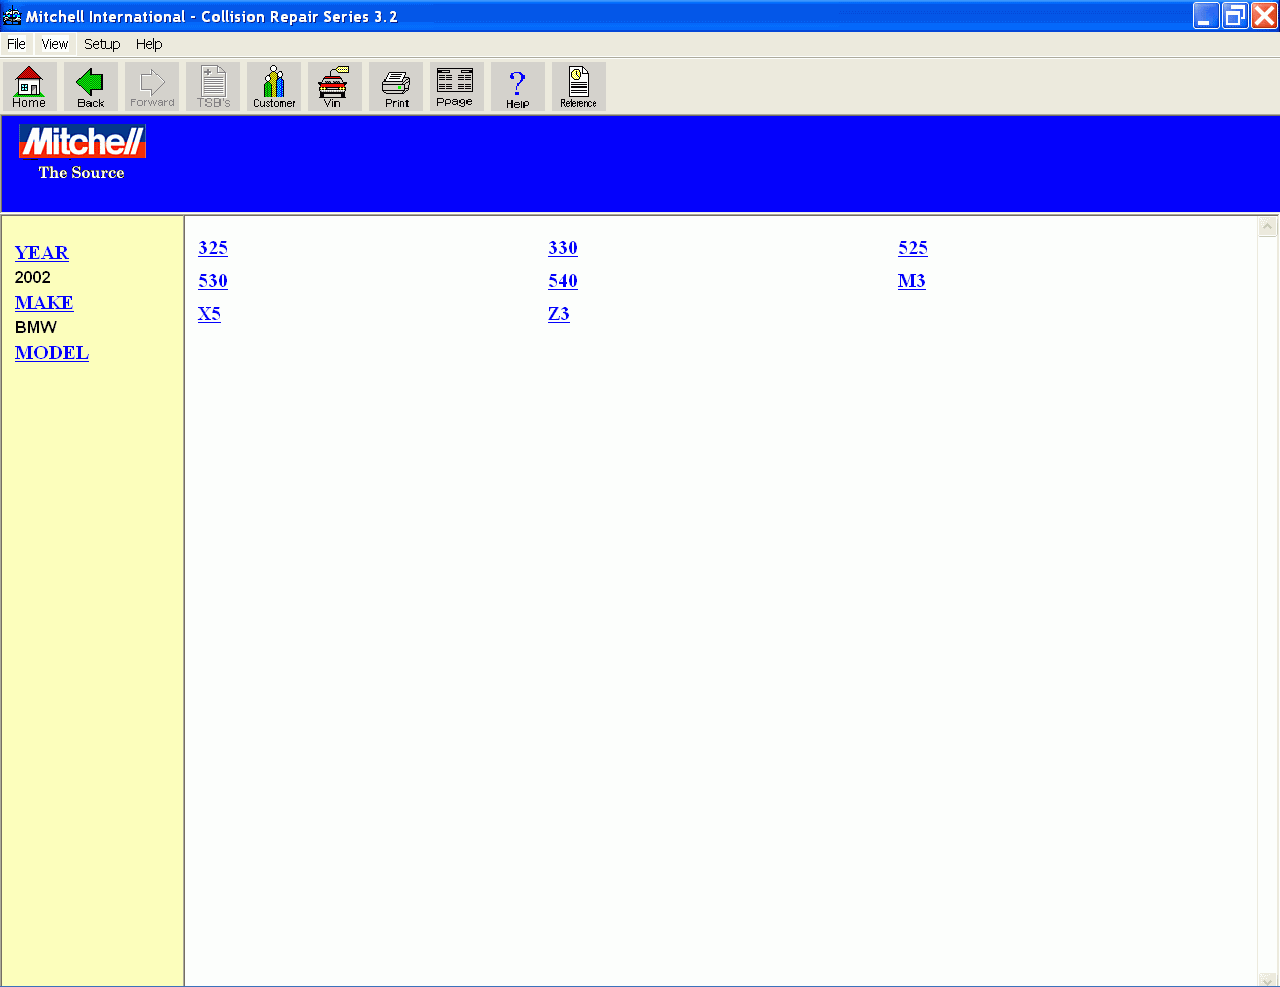Screen dimensions: 1280x987
Task: Click the green Back arrow icon
Action: (90, 86)
